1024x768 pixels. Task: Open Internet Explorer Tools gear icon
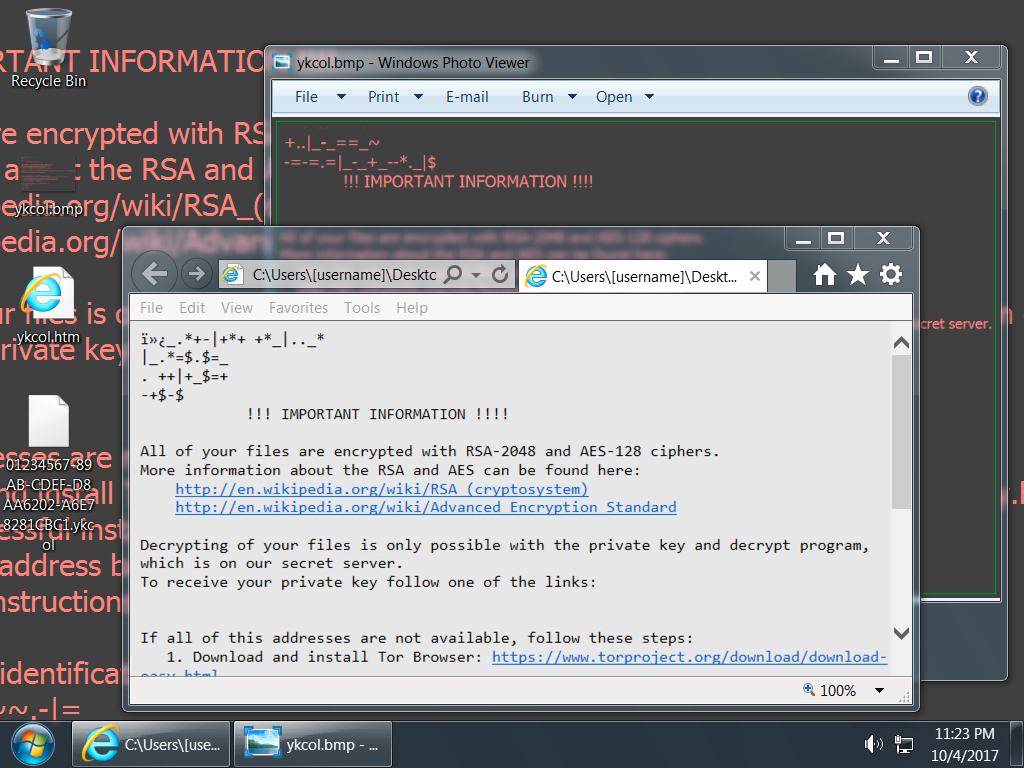pos(891,275)
